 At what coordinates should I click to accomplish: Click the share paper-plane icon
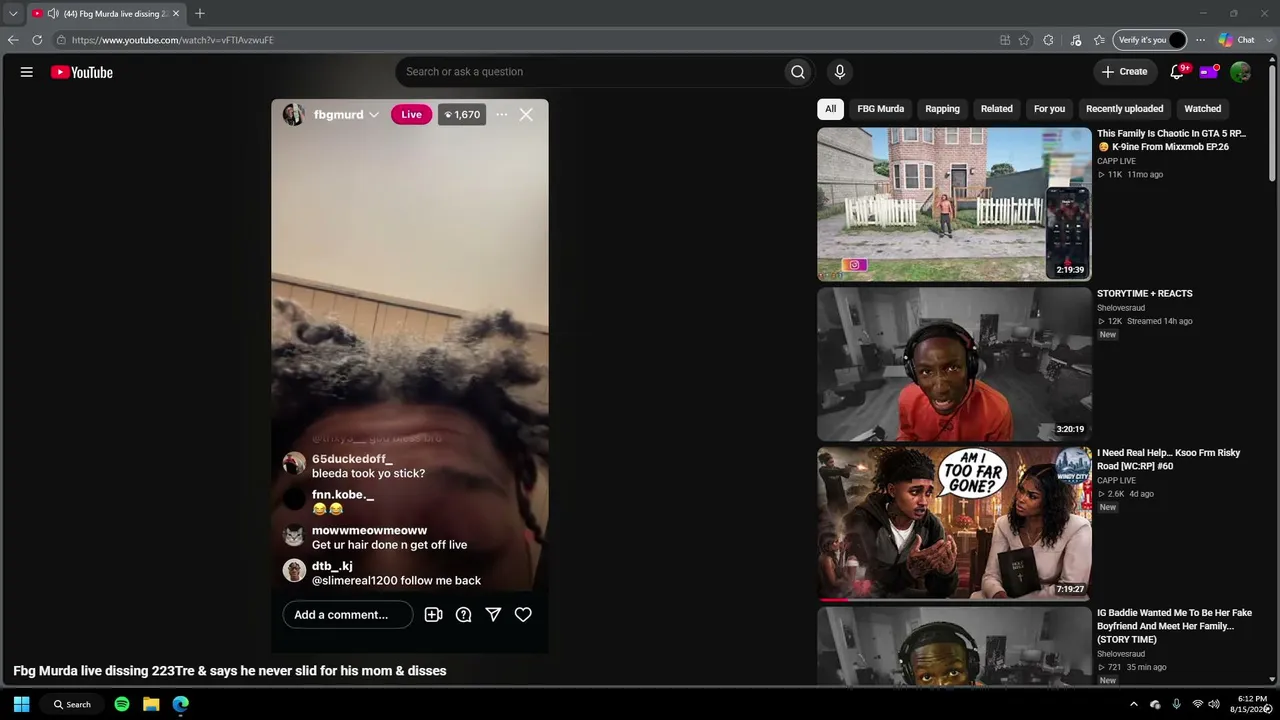point(494,615)
